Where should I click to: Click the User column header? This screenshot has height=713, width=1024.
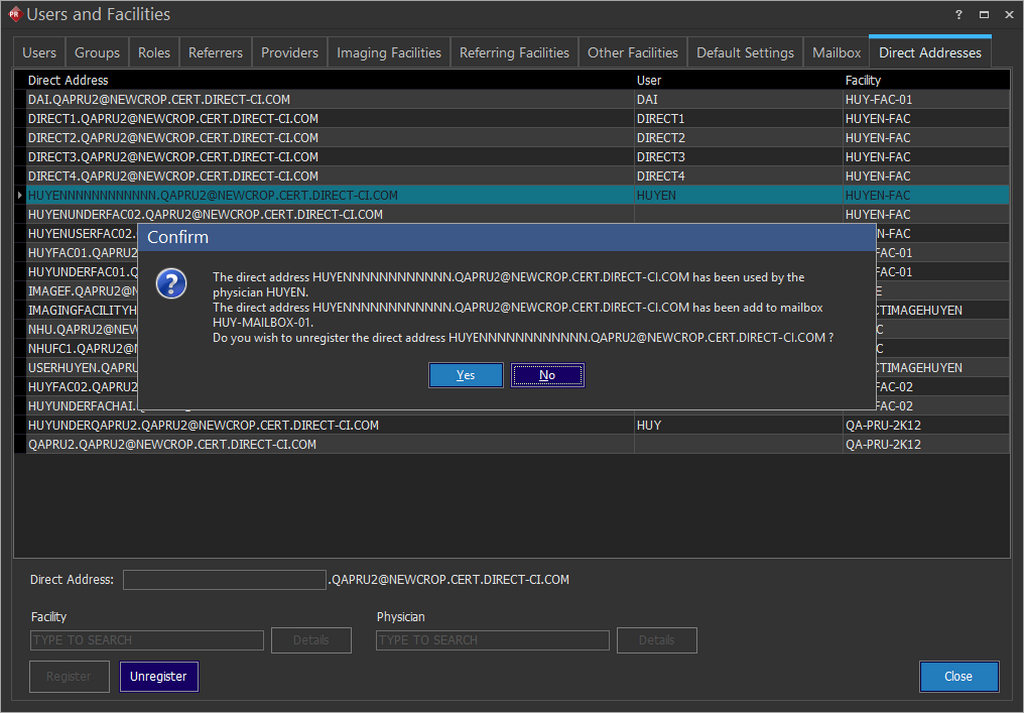(649, 80)
